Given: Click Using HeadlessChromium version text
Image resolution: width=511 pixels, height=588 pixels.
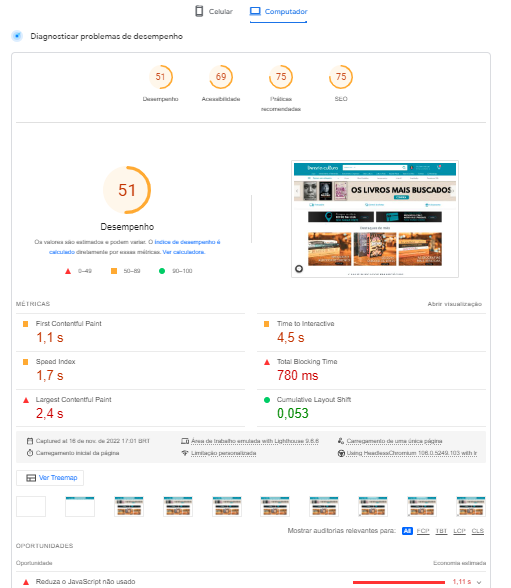Looking at the screenshot, I should tap(412, 453).
